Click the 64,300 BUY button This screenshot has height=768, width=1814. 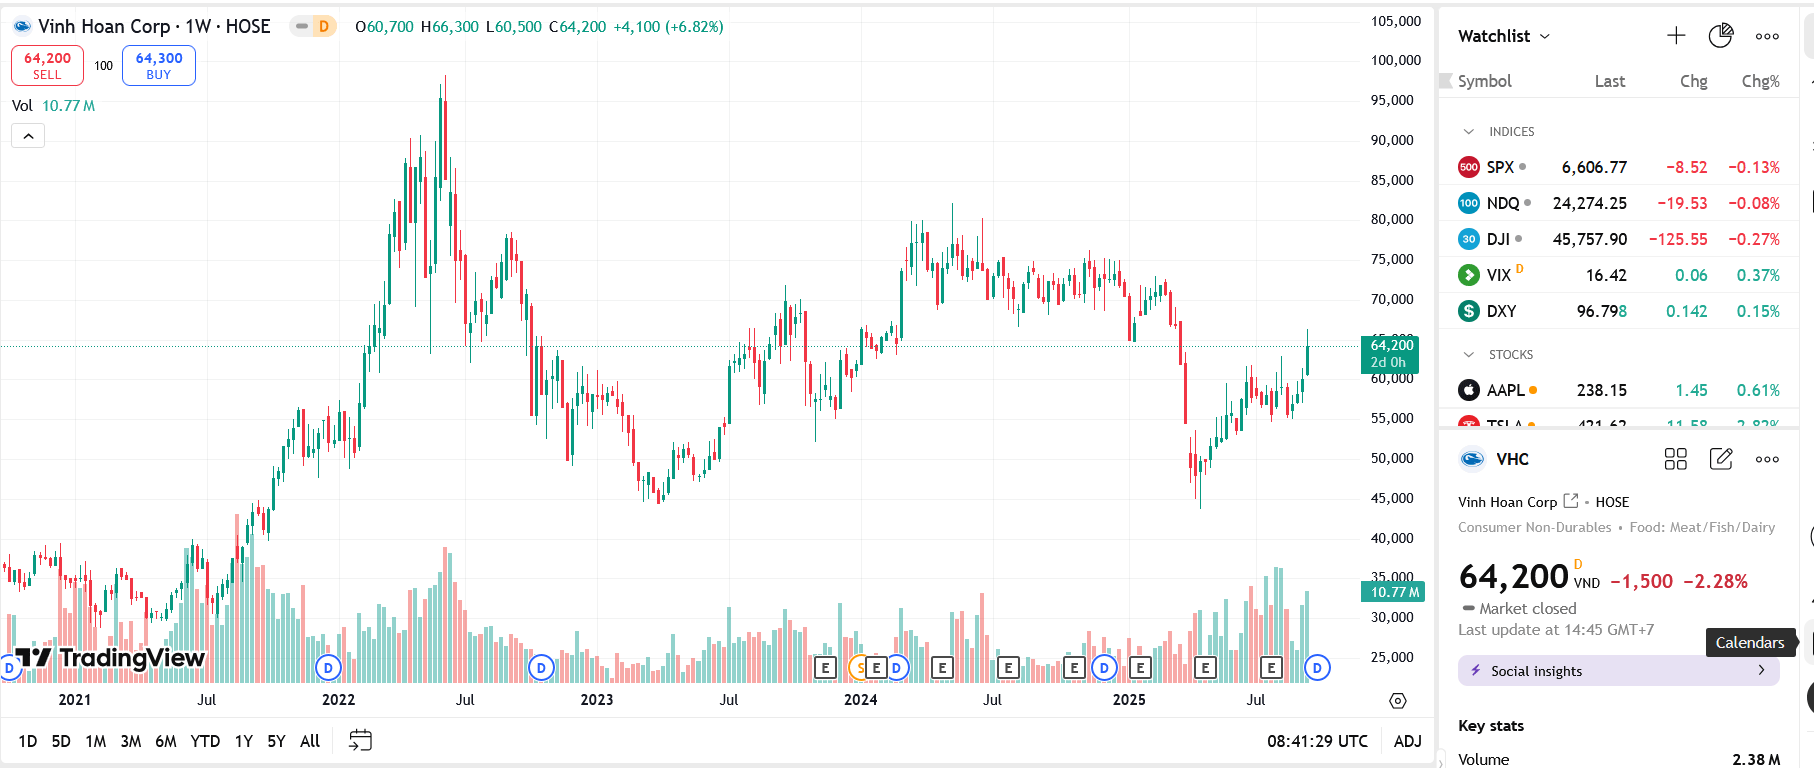click(159, 66)
